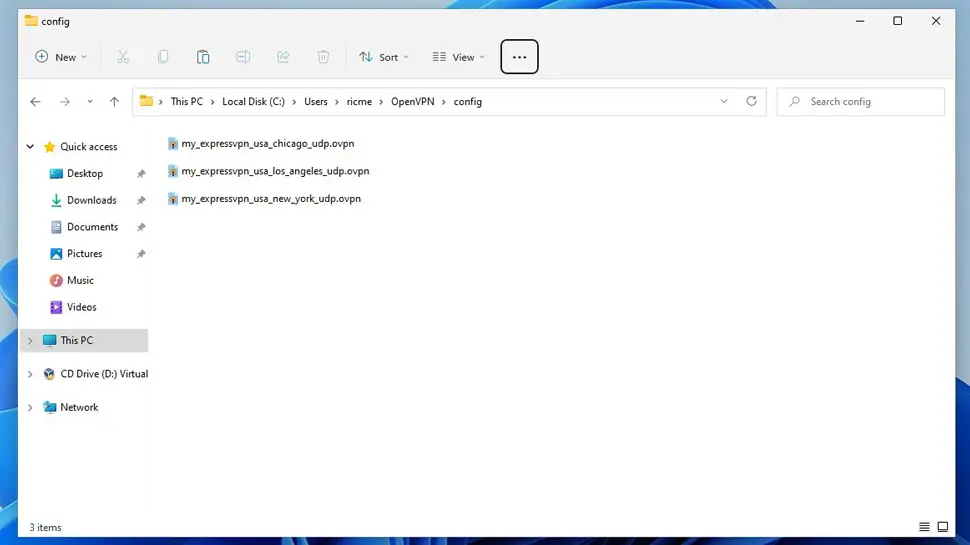This screenshot has width=970, height=545.
Task: Click the new_york ovpn file icon
Action: [x=173, y=199]
